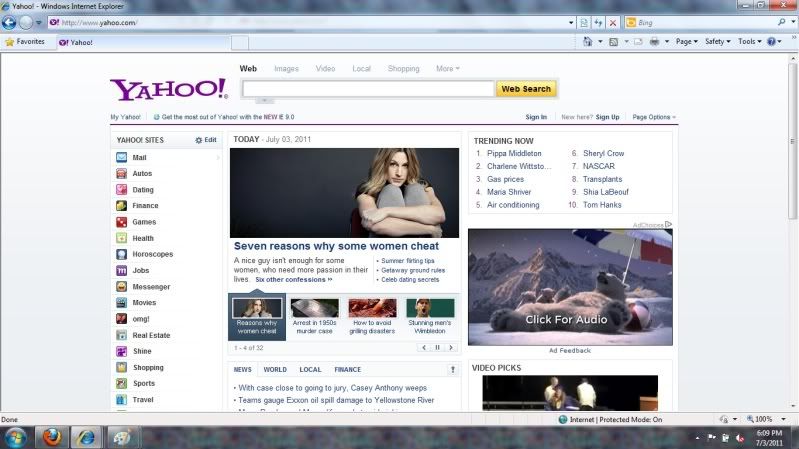
Task: Expand the More search categories dropdown
Action: coord(447,68)
